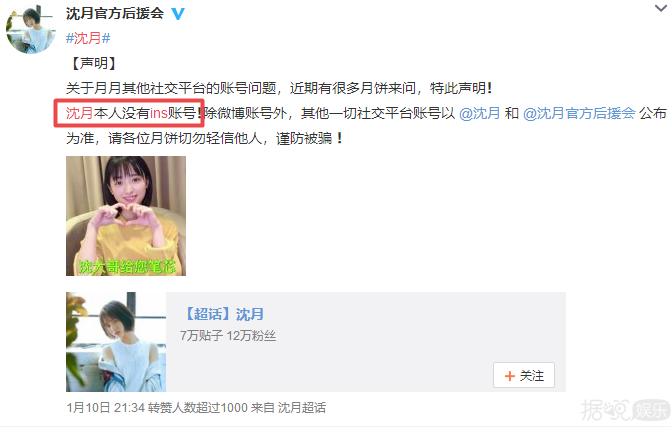Image resolution: width=671 pixels, height=430 pixels.
Task: Click the 沈月超话 source link
Action: point(302,407)
